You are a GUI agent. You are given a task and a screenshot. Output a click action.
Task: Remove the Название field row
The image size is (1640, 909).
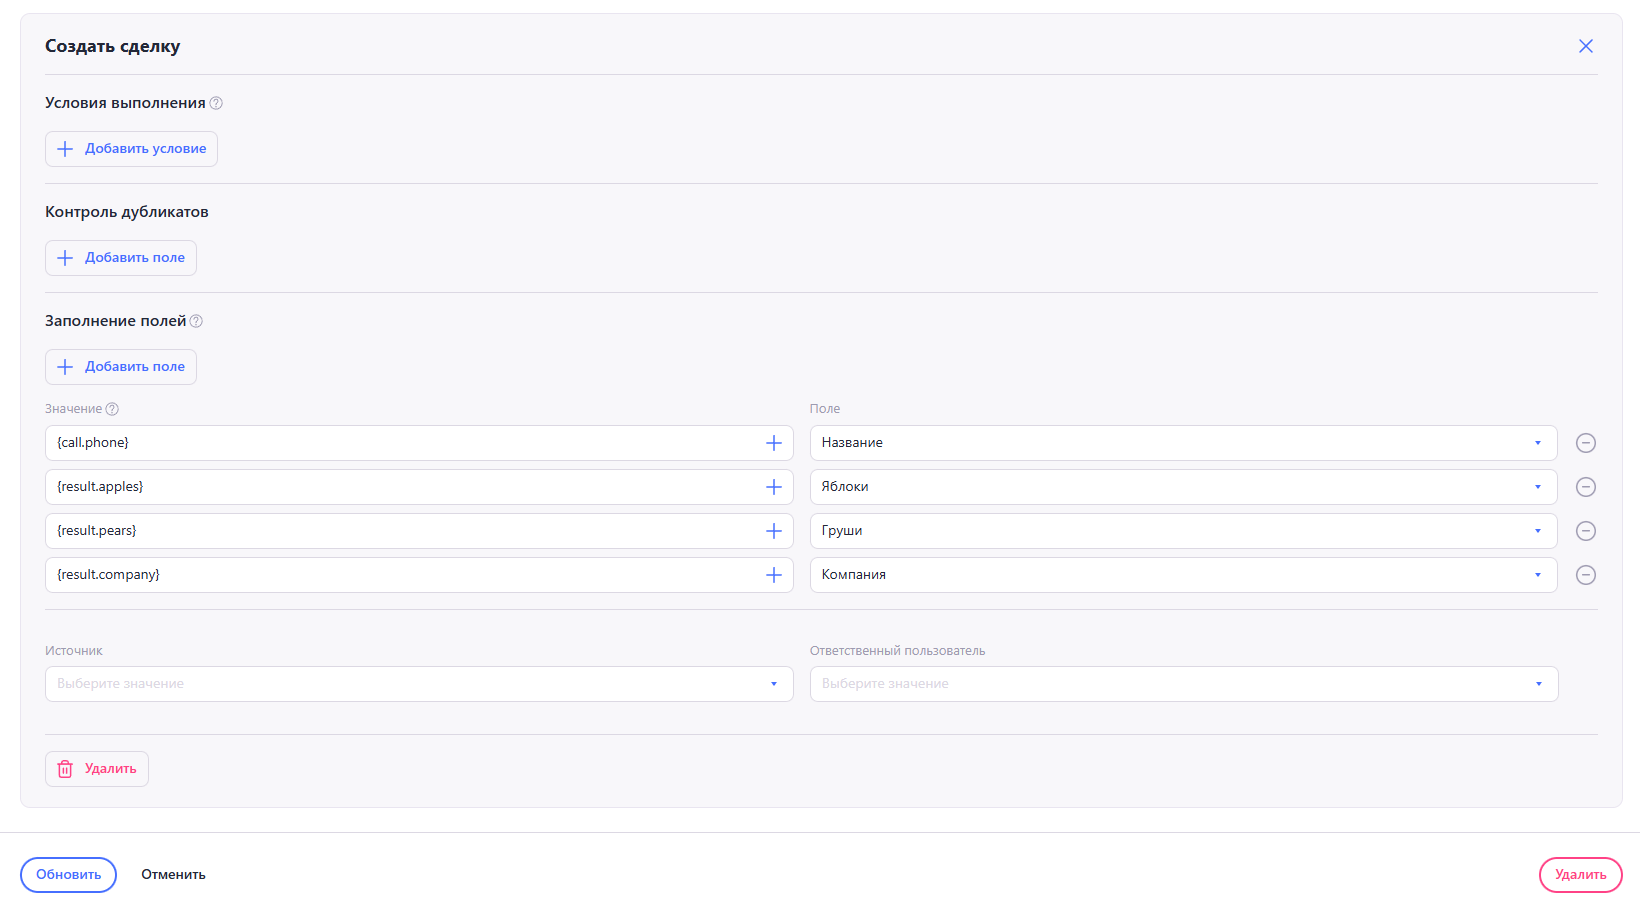point(1585,443)
